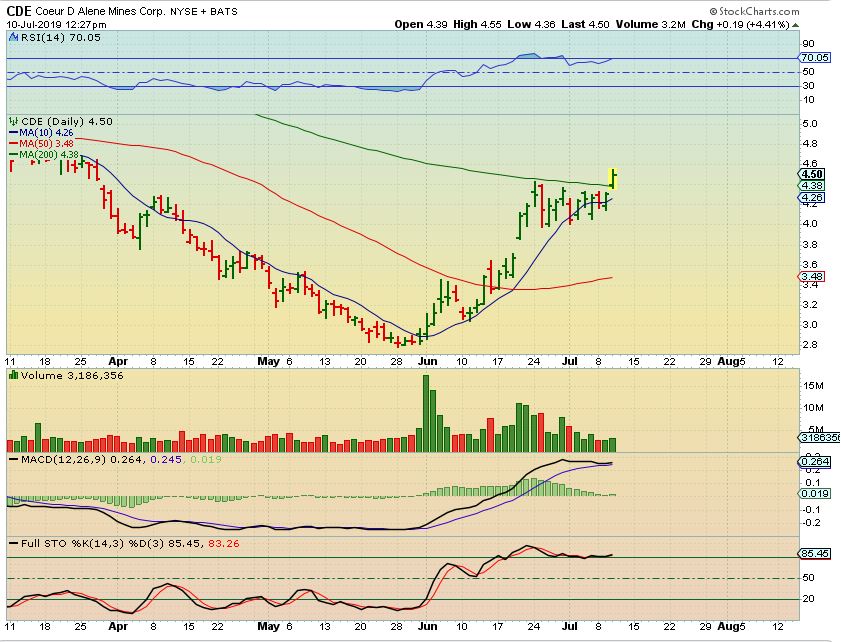Click the Last 4.50 value in header
Viewport: 841px width, 642px height.
coord(585,25)
